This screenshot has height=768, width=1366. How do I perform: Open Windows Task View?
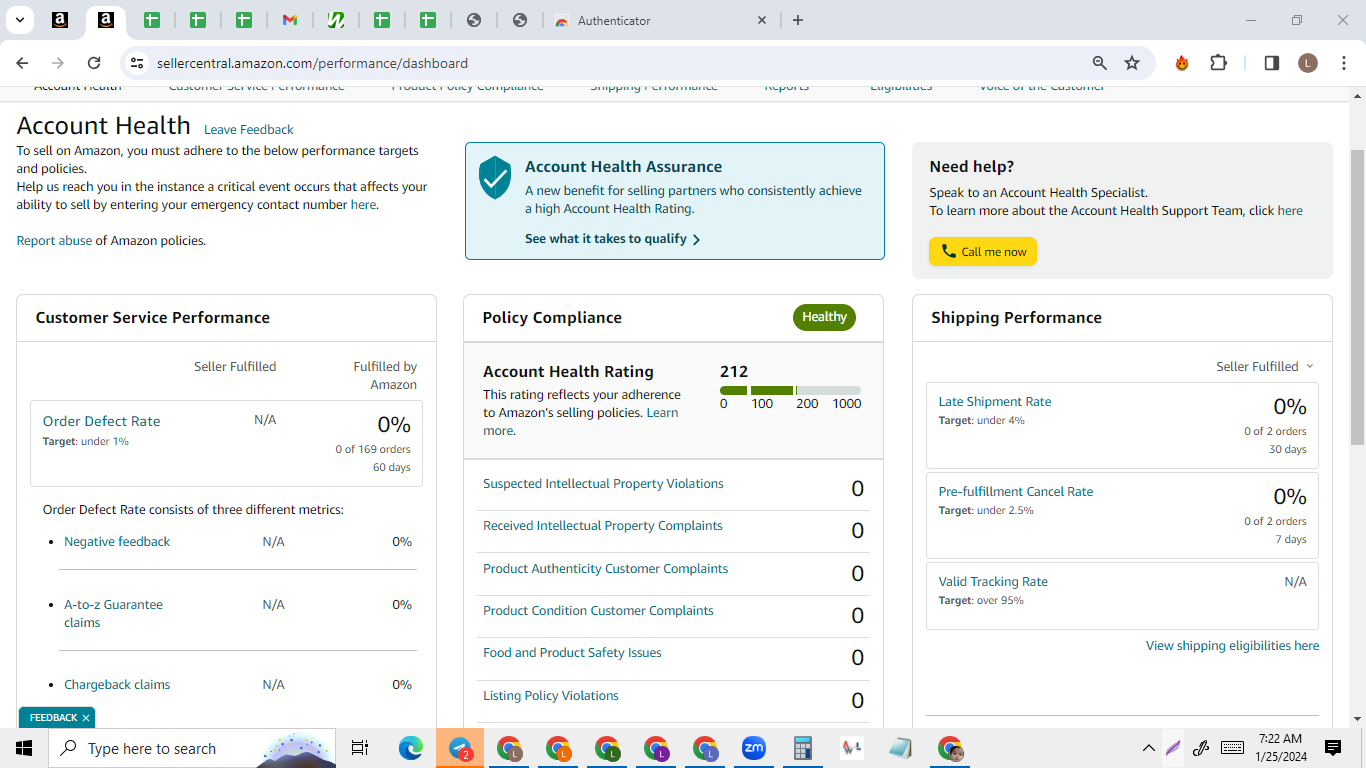pos(360,748)
